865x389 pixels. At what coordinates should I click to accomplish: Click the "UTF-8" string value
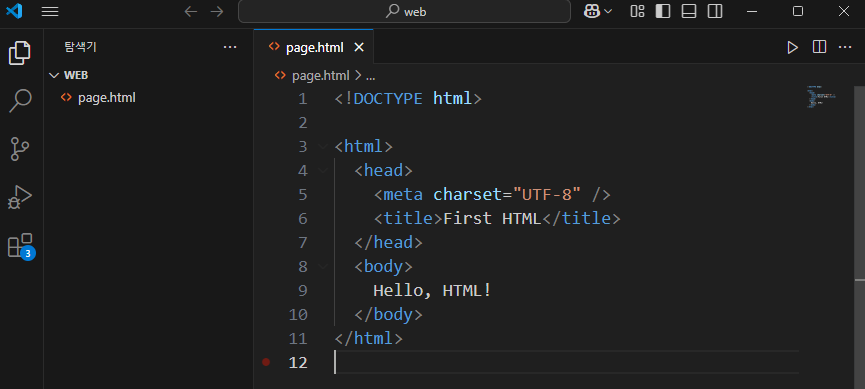pos(547,195)
